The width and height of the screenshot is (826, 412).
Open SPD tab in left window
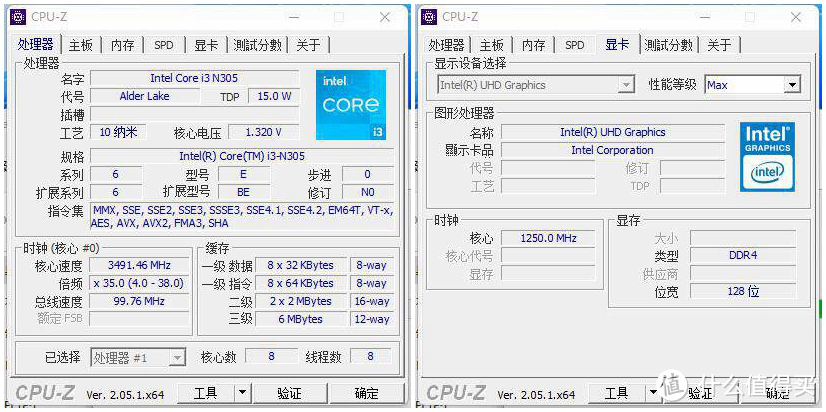(163, 45)
